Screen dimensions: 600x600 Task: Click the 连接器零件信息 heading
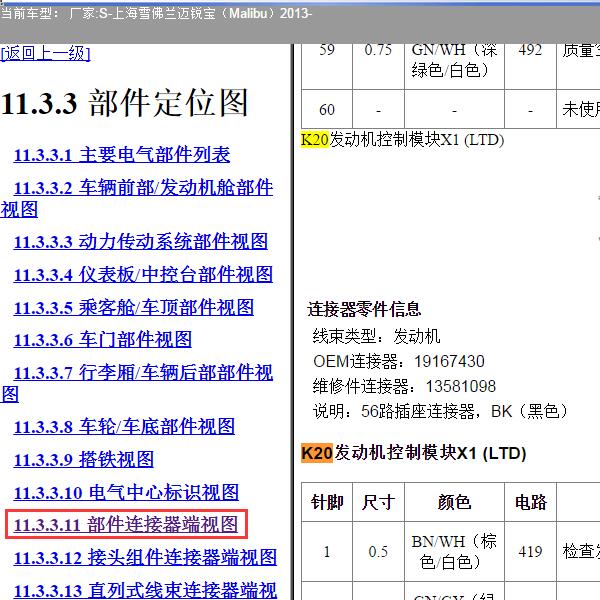tap(364, 309)
